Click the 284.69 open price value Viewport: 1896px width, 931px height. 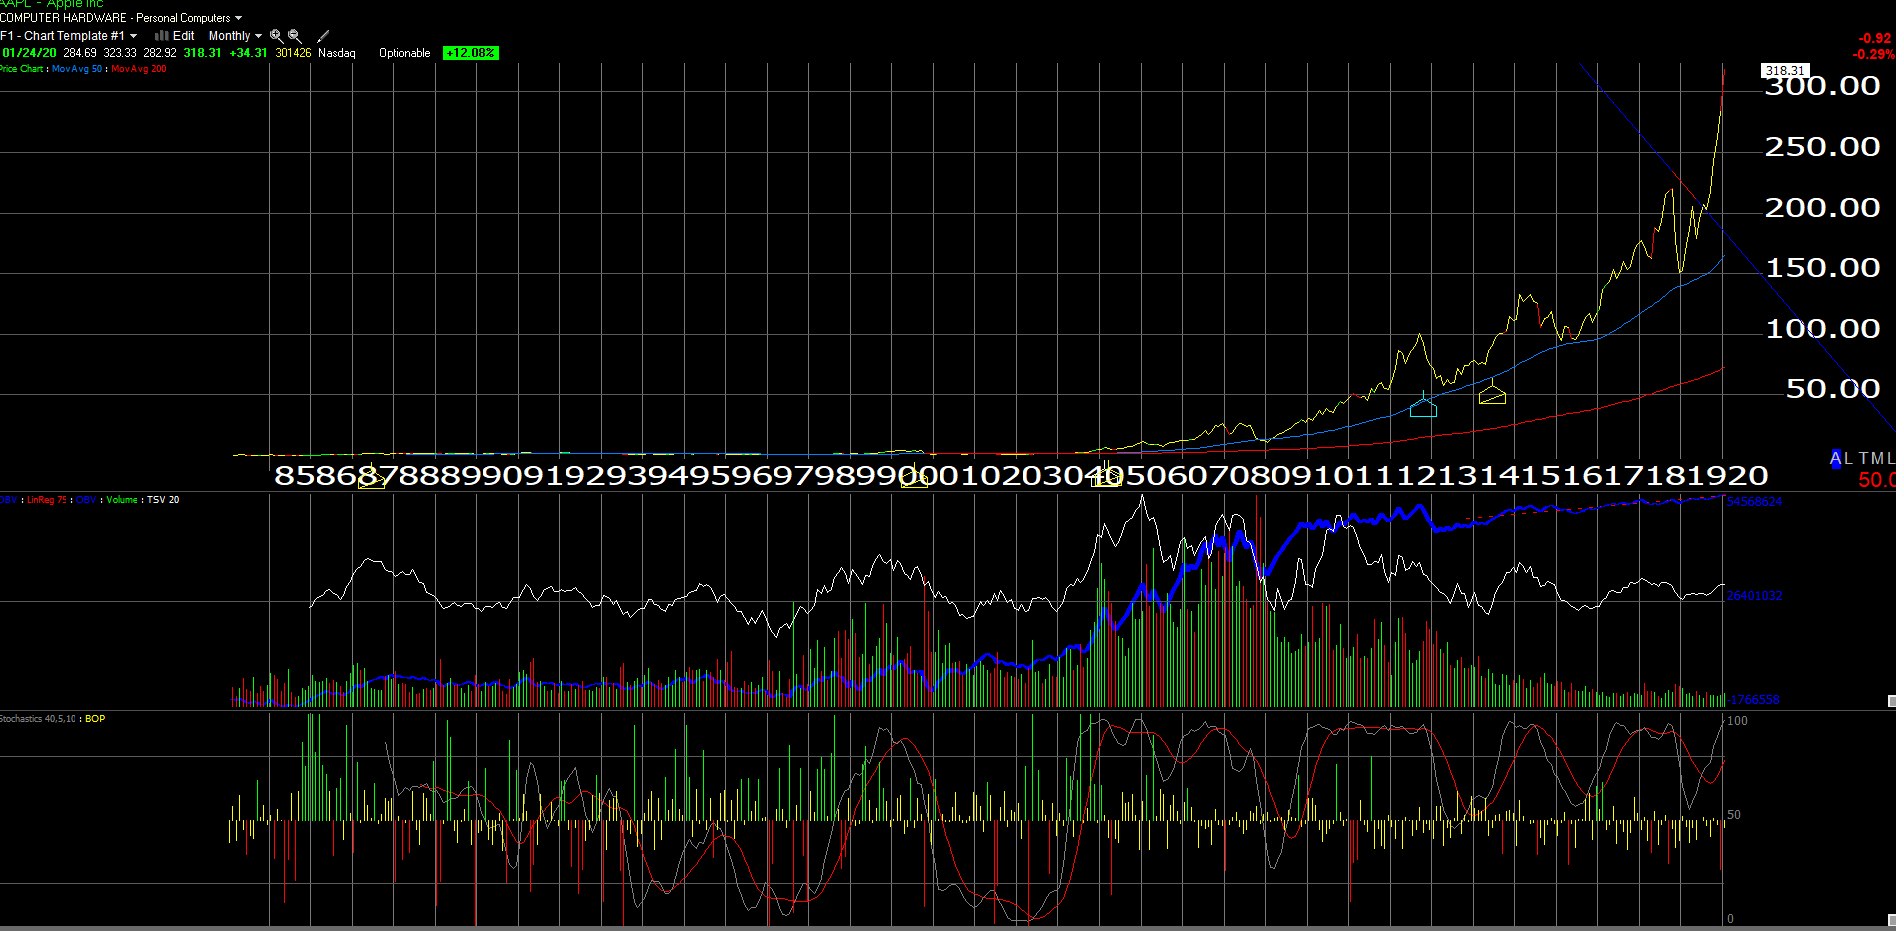80,53
